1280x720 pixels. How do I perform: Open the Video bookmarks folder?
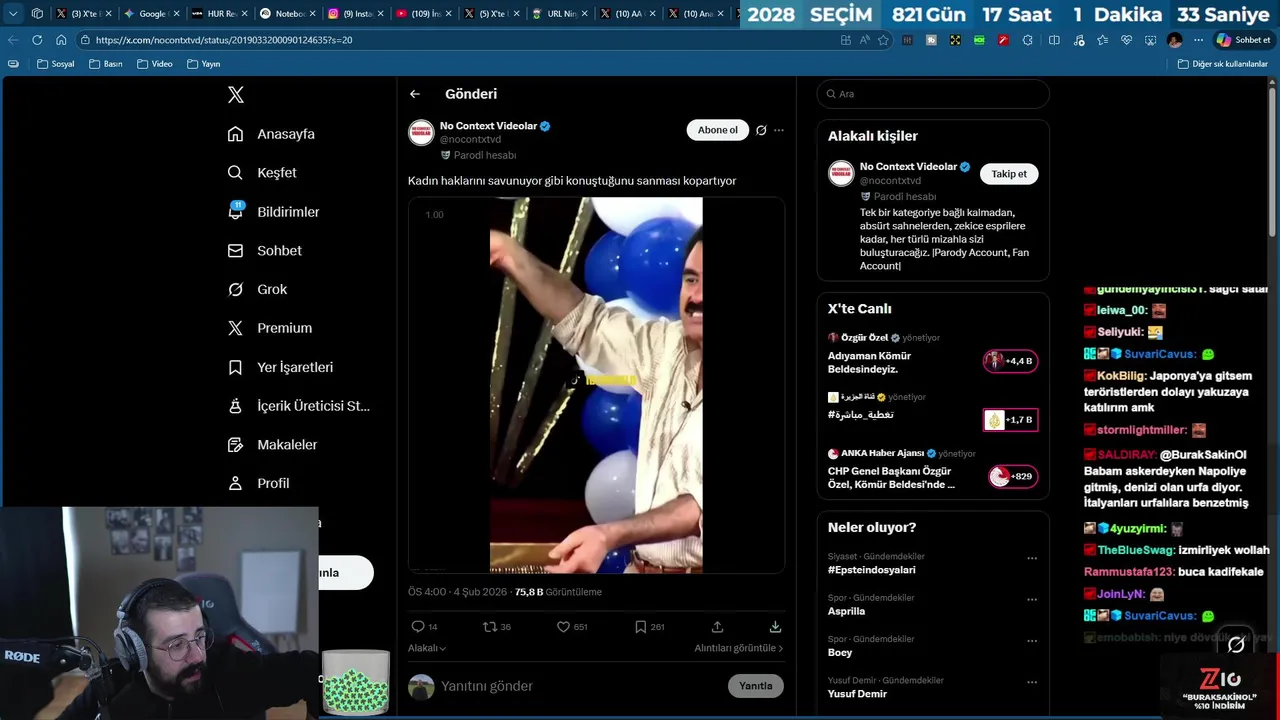point(154,64)
